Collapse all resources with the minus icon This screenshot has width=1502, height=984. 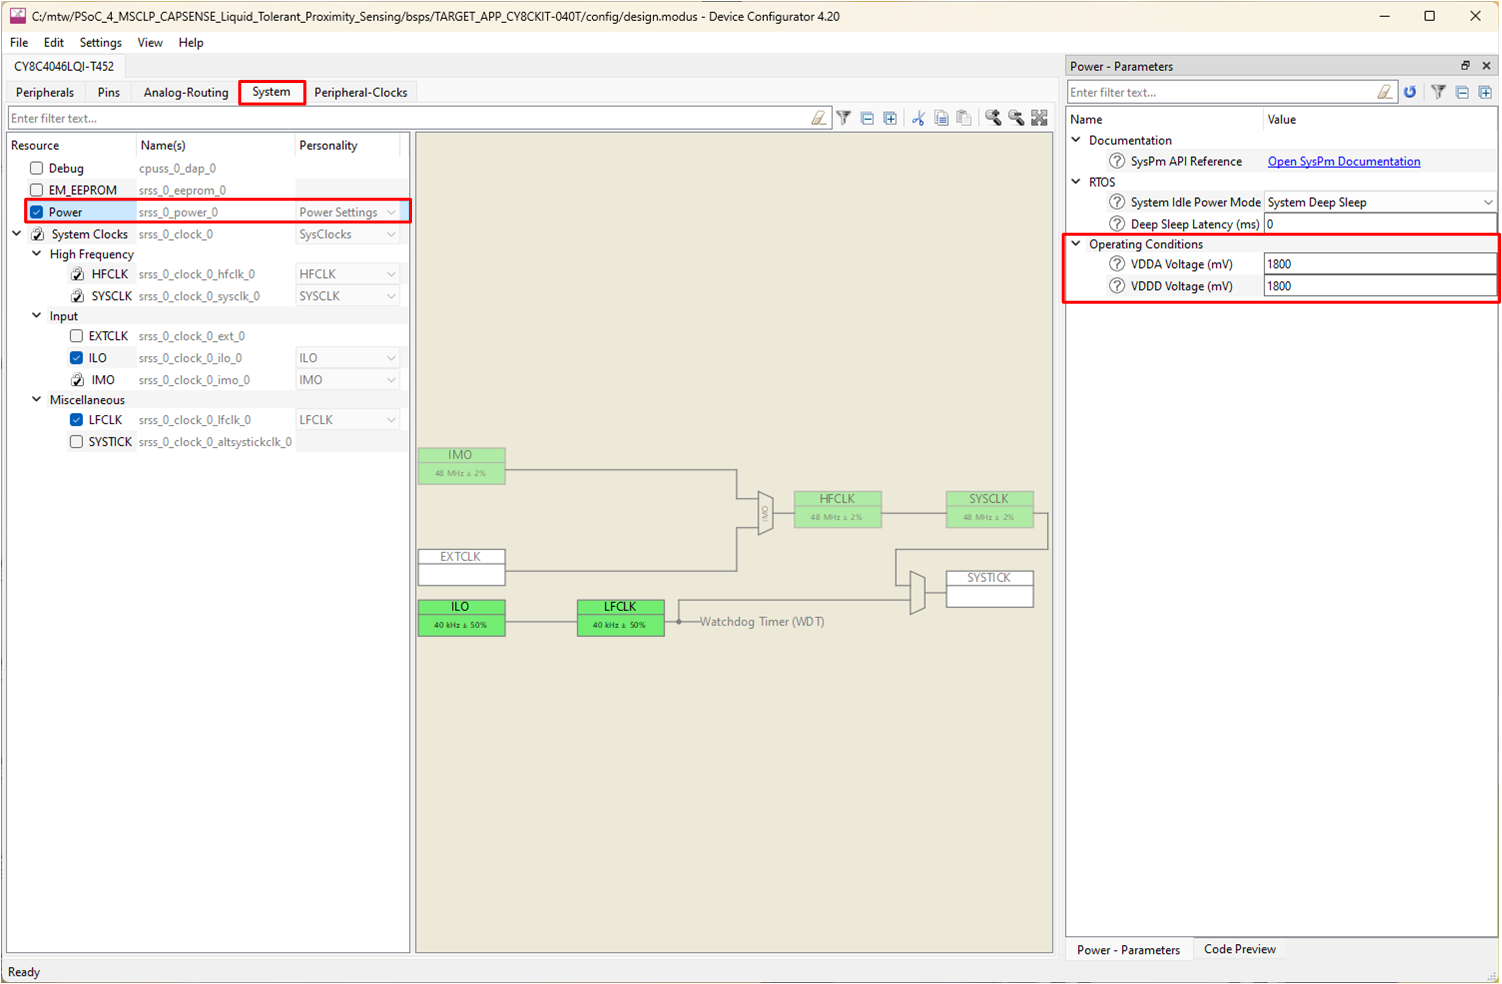(x=867, y=118)
